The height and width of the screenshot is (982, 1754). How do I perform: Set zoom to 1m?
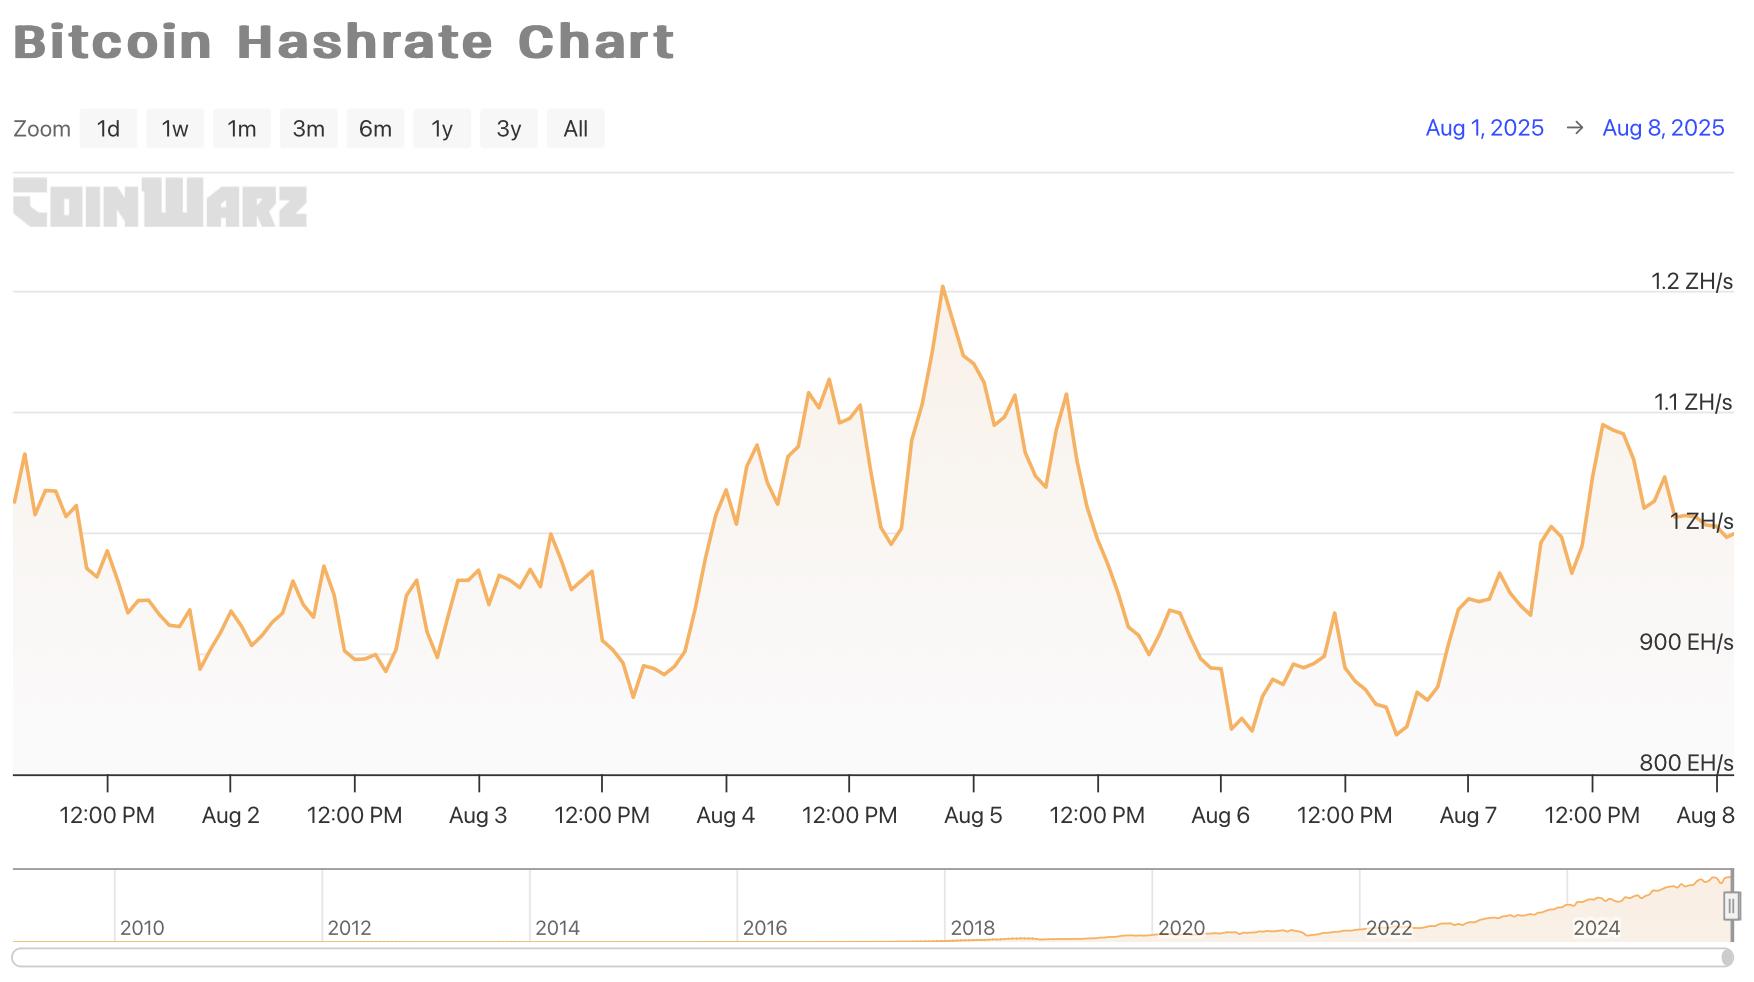pos(242,129)
